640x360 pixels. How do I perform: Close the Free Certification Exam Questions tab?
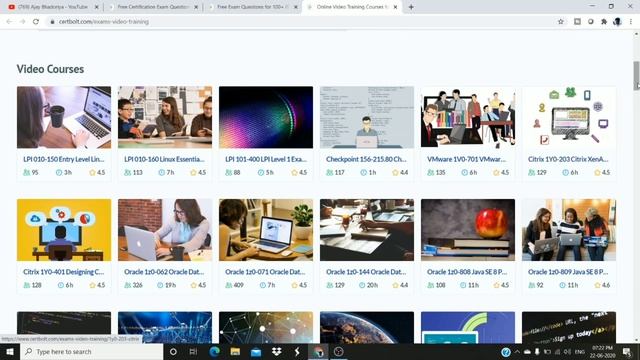pos(196,7)
